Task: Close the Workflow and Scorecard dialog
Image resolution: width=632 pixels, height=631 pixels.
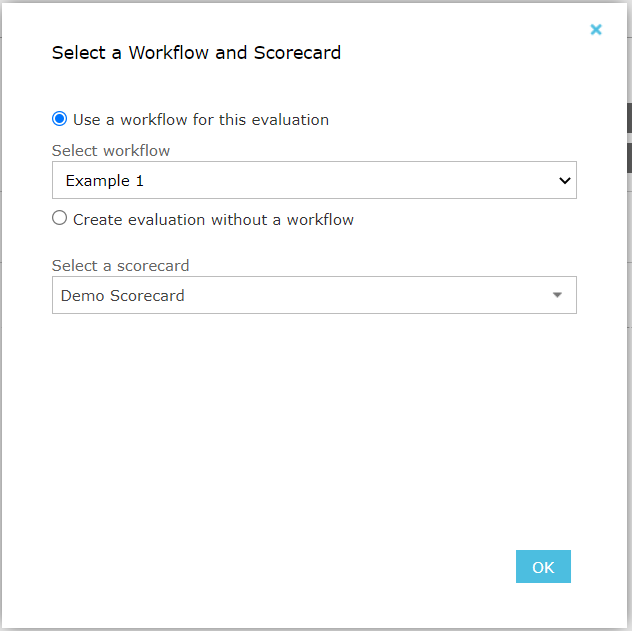Action: (x=596, y=30)
